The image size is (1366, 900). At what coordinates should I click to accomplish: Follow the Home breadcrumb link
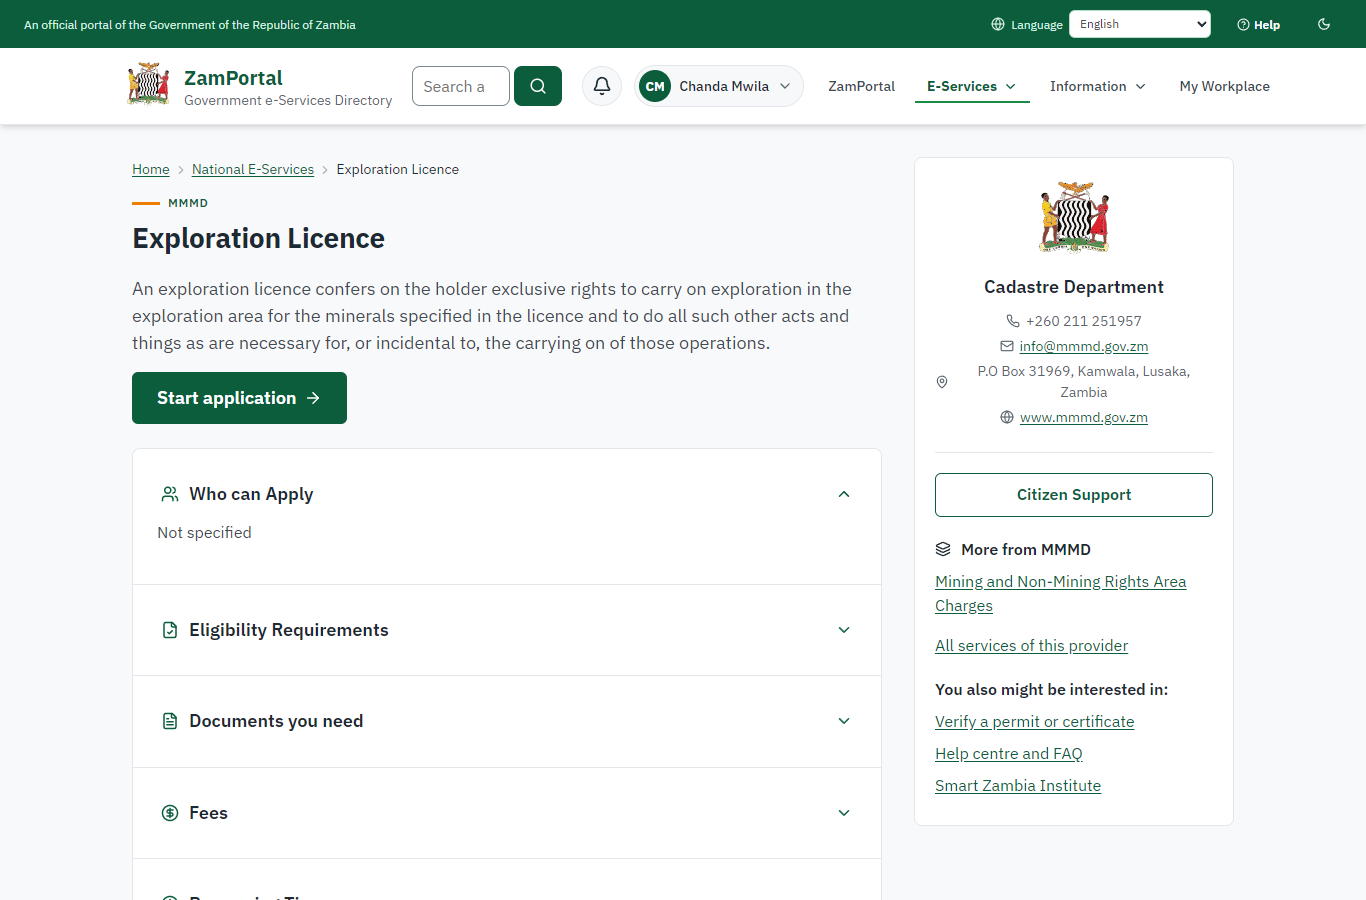pos(151,169)
